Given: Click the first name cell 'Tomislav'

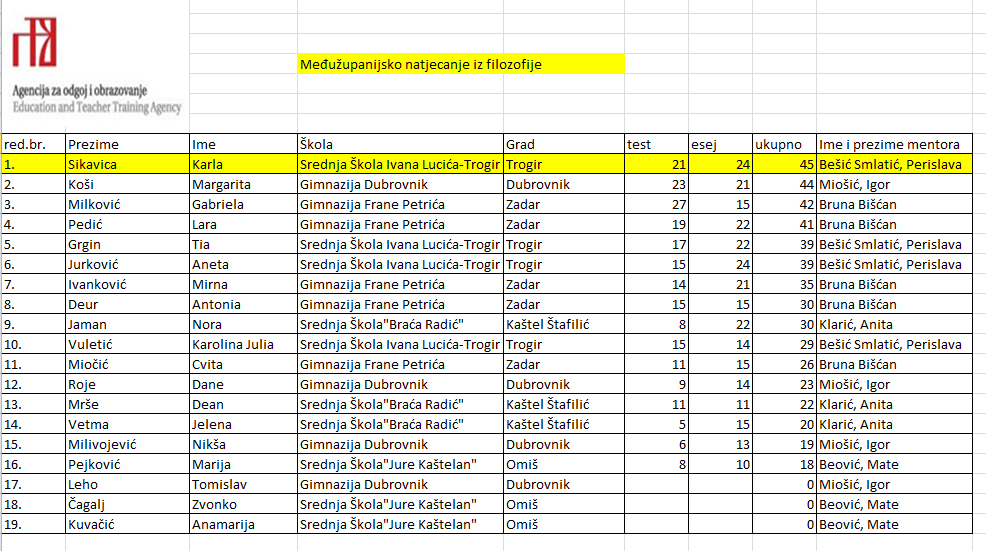Looking at the screenshot, I should tap(243, 484).
